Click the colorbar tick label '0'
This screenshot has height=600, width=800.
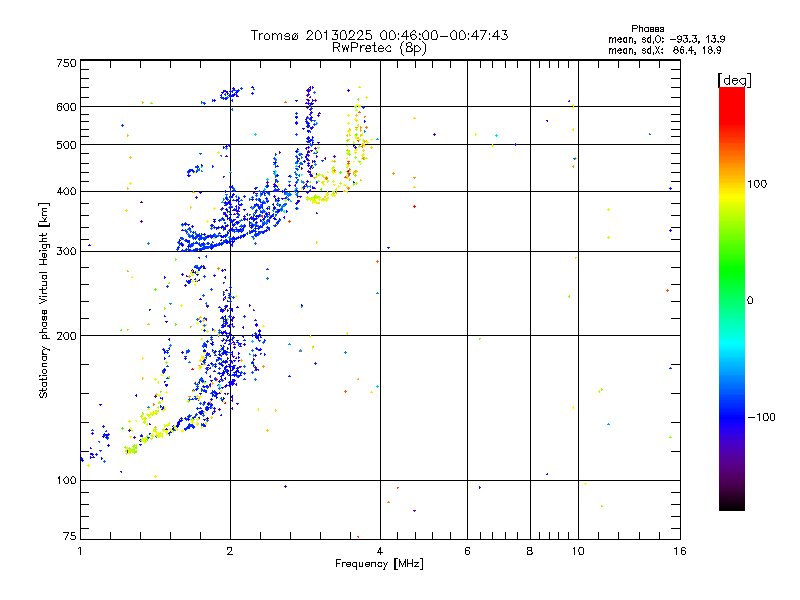(750, 301)
